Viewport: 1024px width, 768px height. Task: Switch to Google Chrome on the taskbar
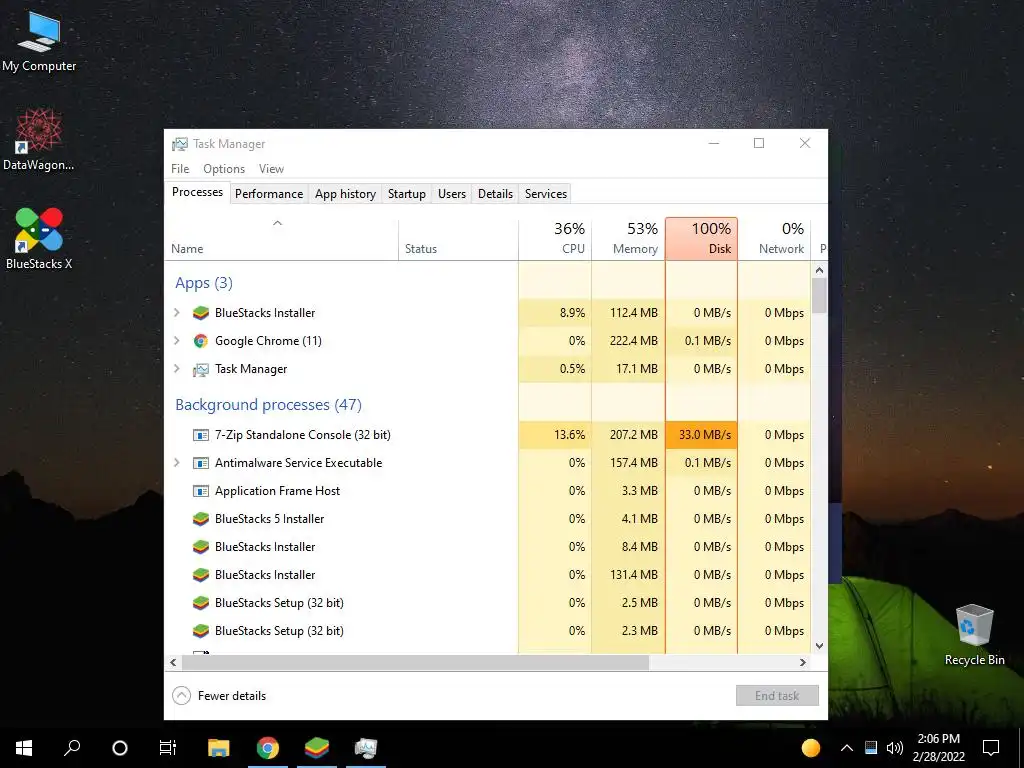[268, 748]
